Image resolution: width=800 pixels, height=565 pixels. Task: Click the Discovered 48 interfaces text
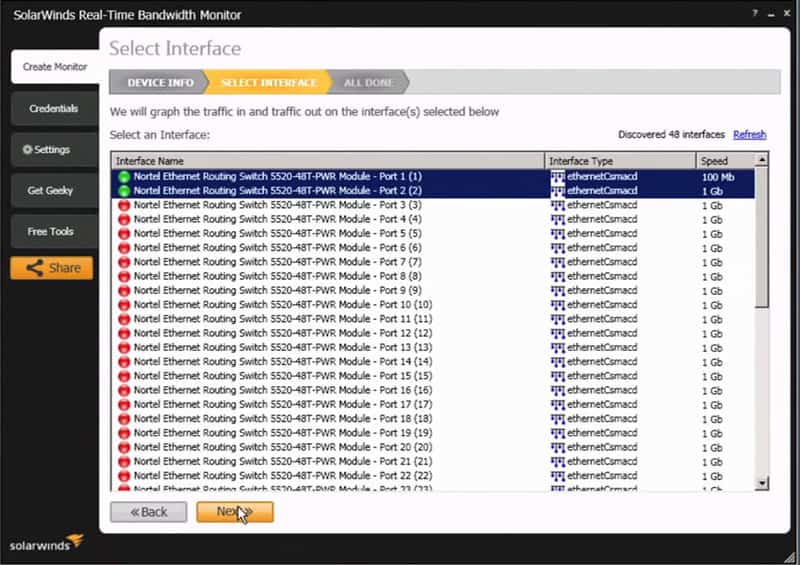pyautogui.click(x=671, y=135)
